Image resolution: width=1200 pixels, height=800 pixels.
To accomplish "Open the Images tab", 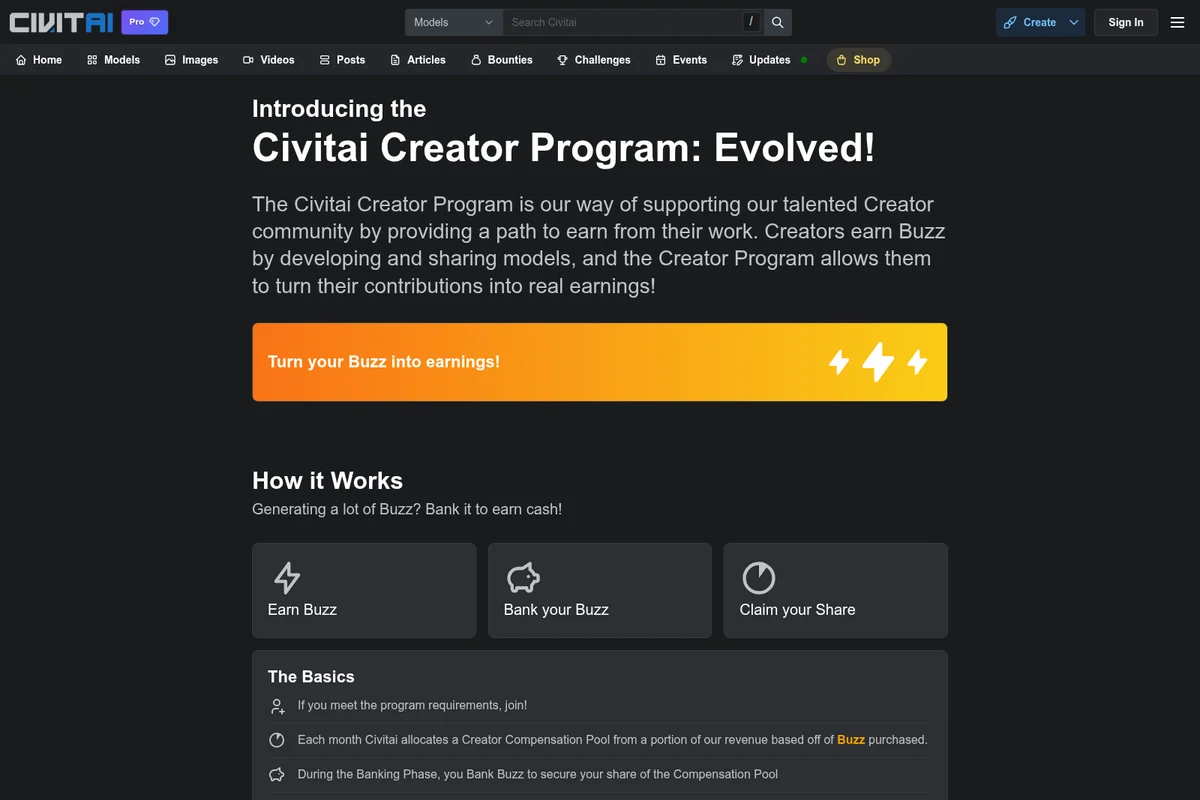I will 191,60.
